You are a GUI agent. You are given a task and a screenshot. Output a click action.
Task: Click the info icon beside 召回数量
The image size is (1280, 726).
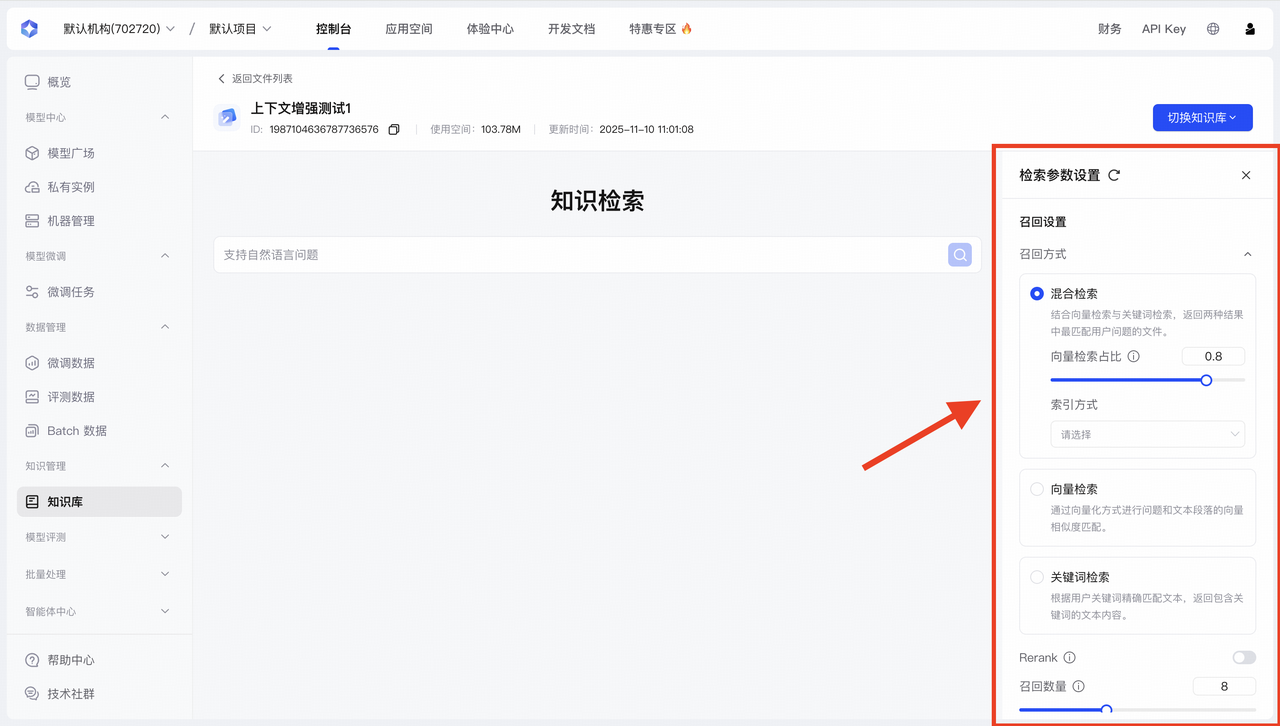point(1078,686)
